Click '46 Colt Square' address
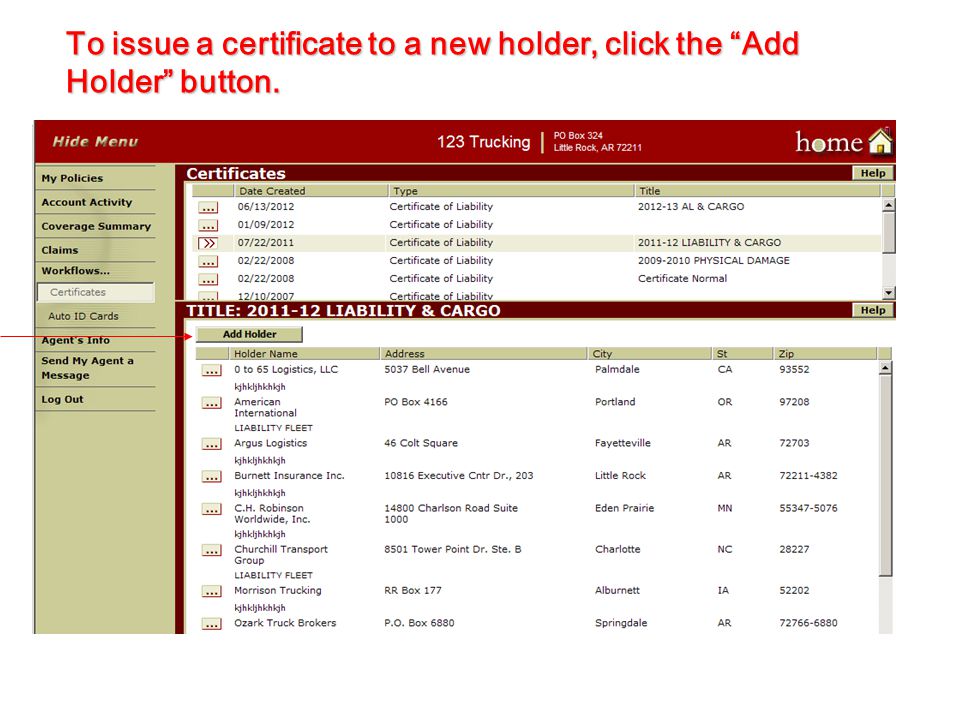Image resolution: width=960 pixels, height=720 pixels. [x=421, y=443]
